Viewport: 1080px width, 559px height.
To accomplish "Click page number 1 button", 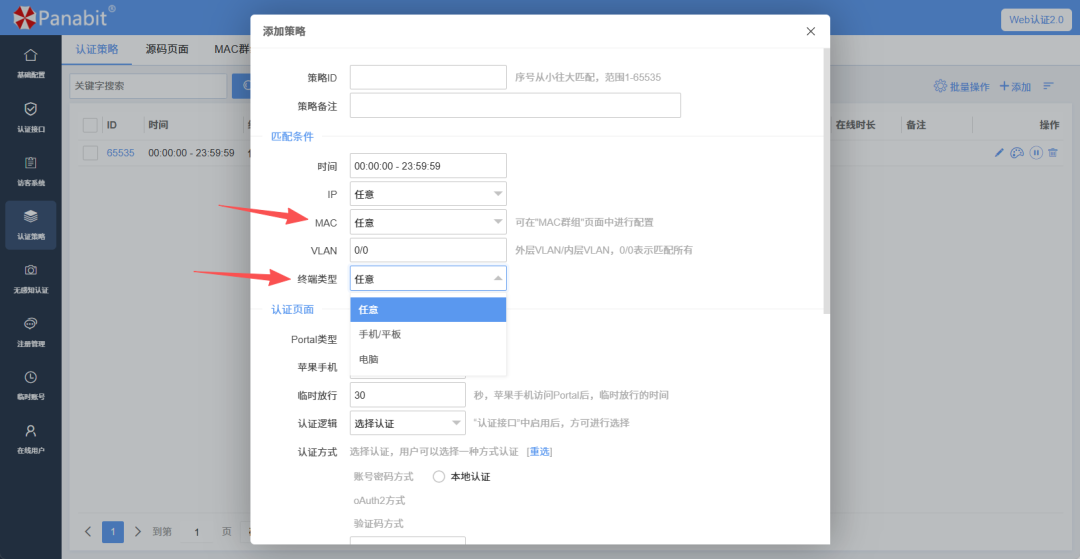I will coord(113,531).
